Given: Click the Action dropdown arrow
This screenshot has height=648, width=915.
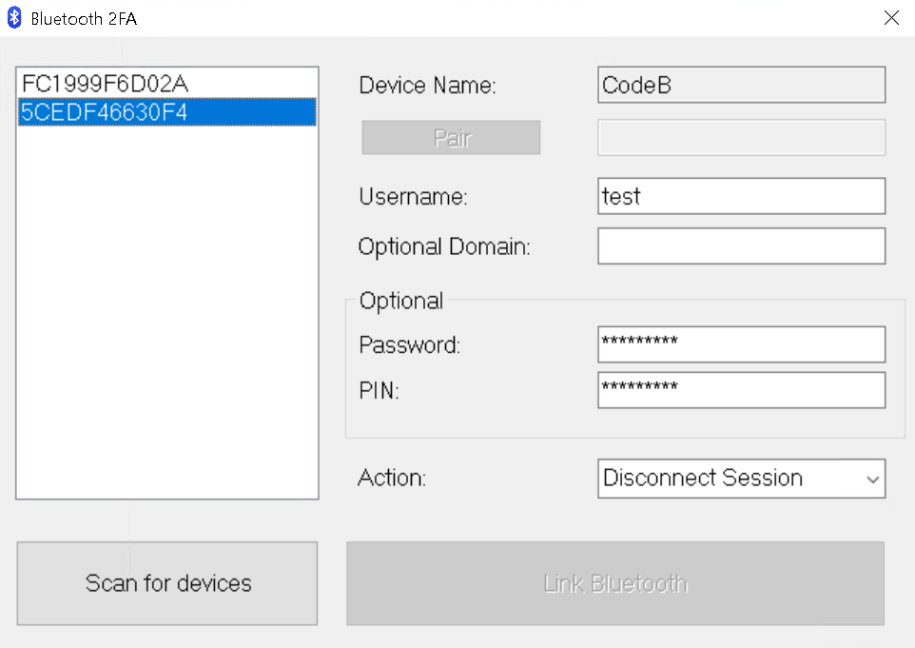Looking at the screenshot, I should [x=872, y=478].
